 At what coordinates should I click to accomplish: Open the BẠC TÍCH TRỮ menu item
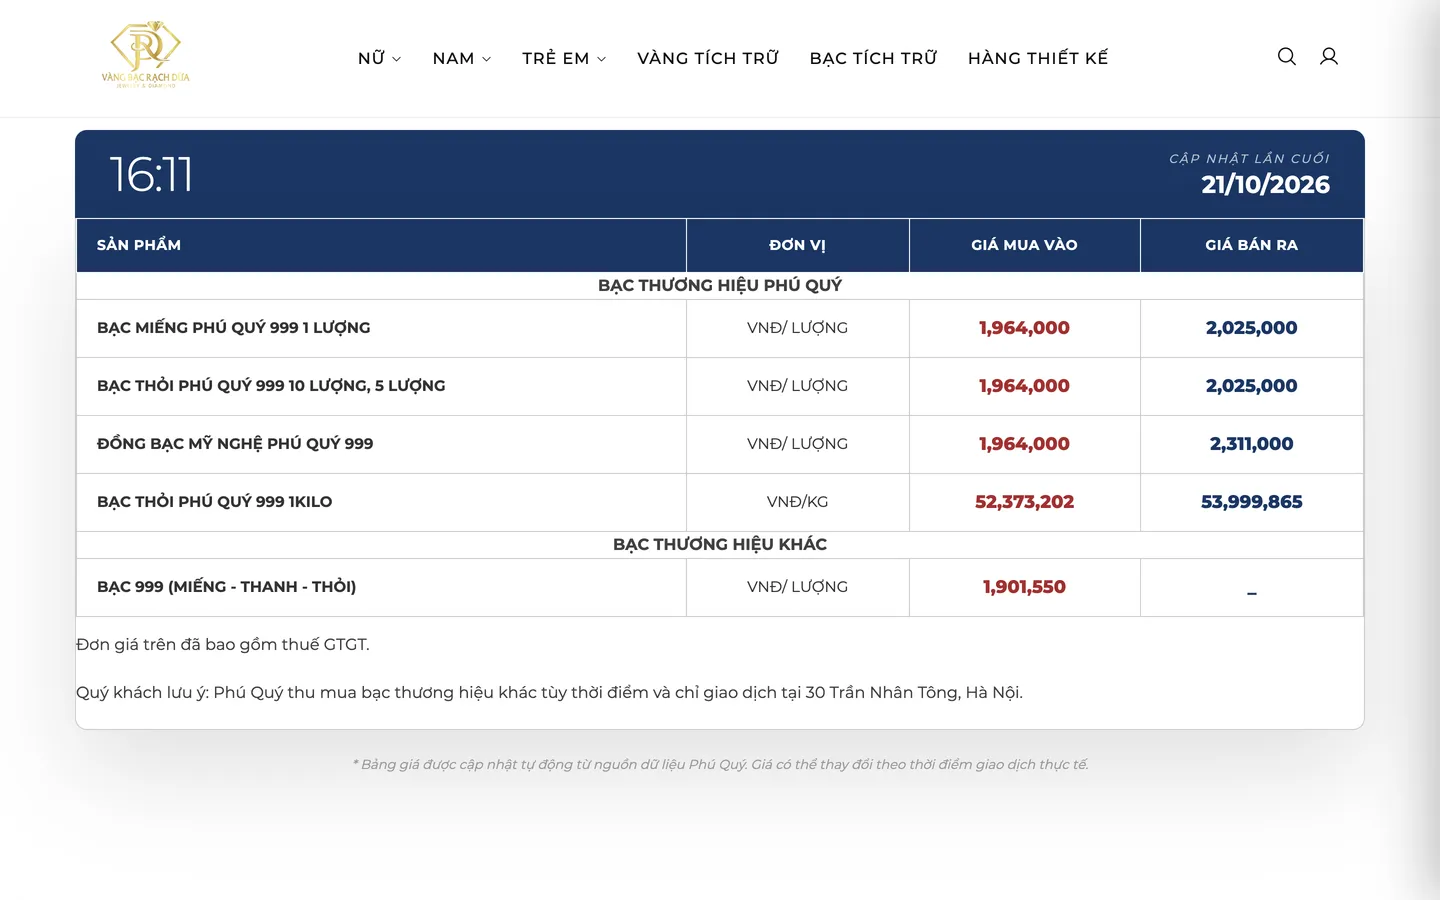pyautogui.click(x=874, y=58)
